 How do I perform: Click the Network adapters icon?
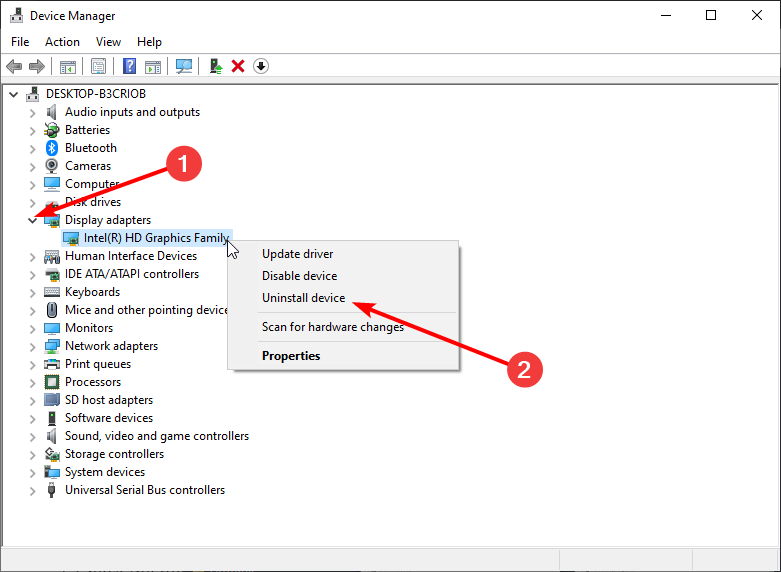pos(52,346)
